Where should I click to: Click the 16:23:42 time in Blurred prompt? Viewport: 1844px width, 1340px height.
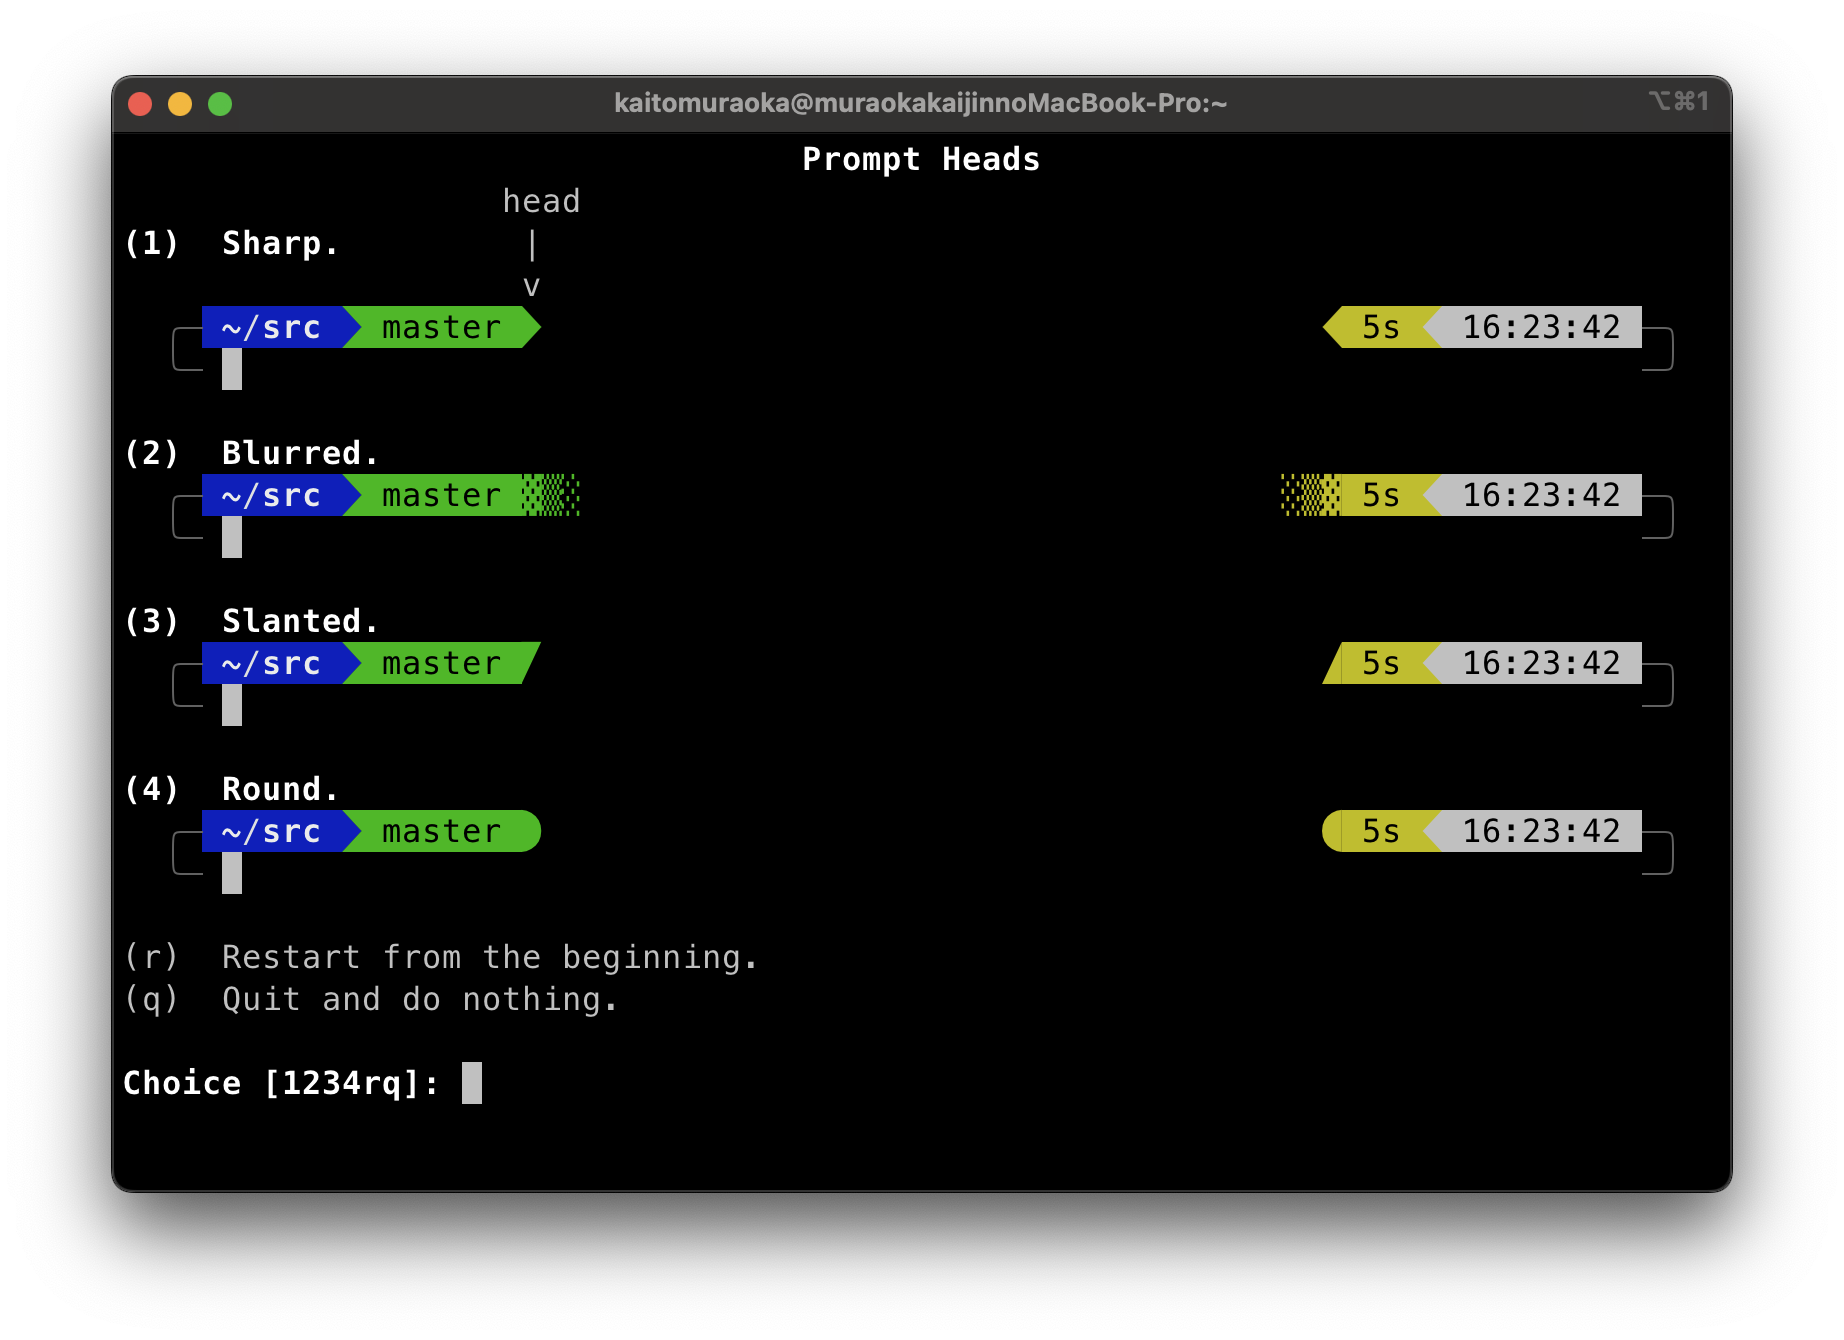(x=1541, y=495)
